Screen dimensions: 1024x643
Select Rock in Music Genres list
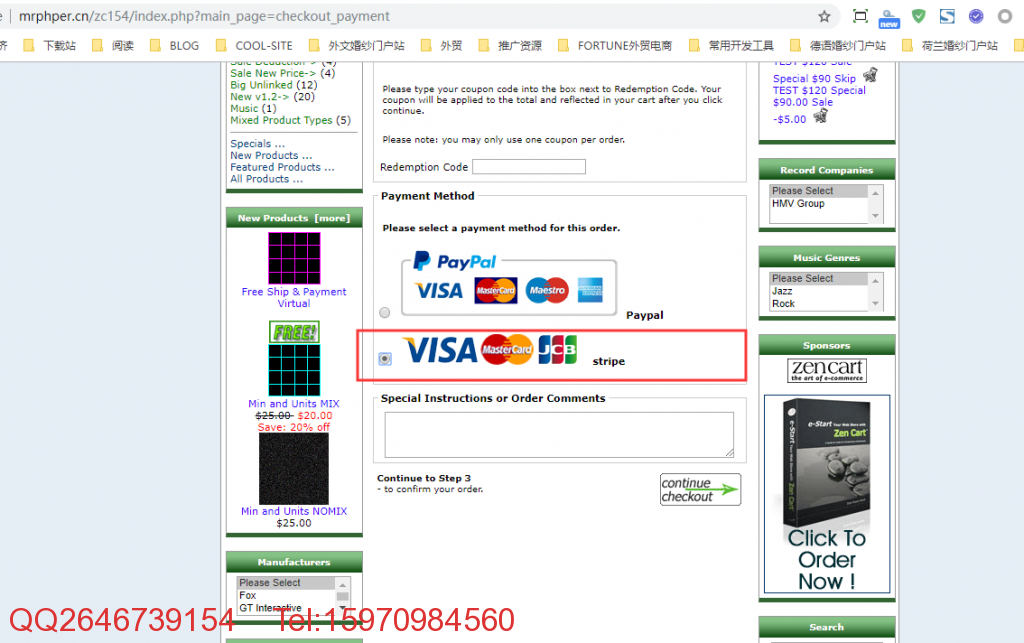click(x=819, y=304)
